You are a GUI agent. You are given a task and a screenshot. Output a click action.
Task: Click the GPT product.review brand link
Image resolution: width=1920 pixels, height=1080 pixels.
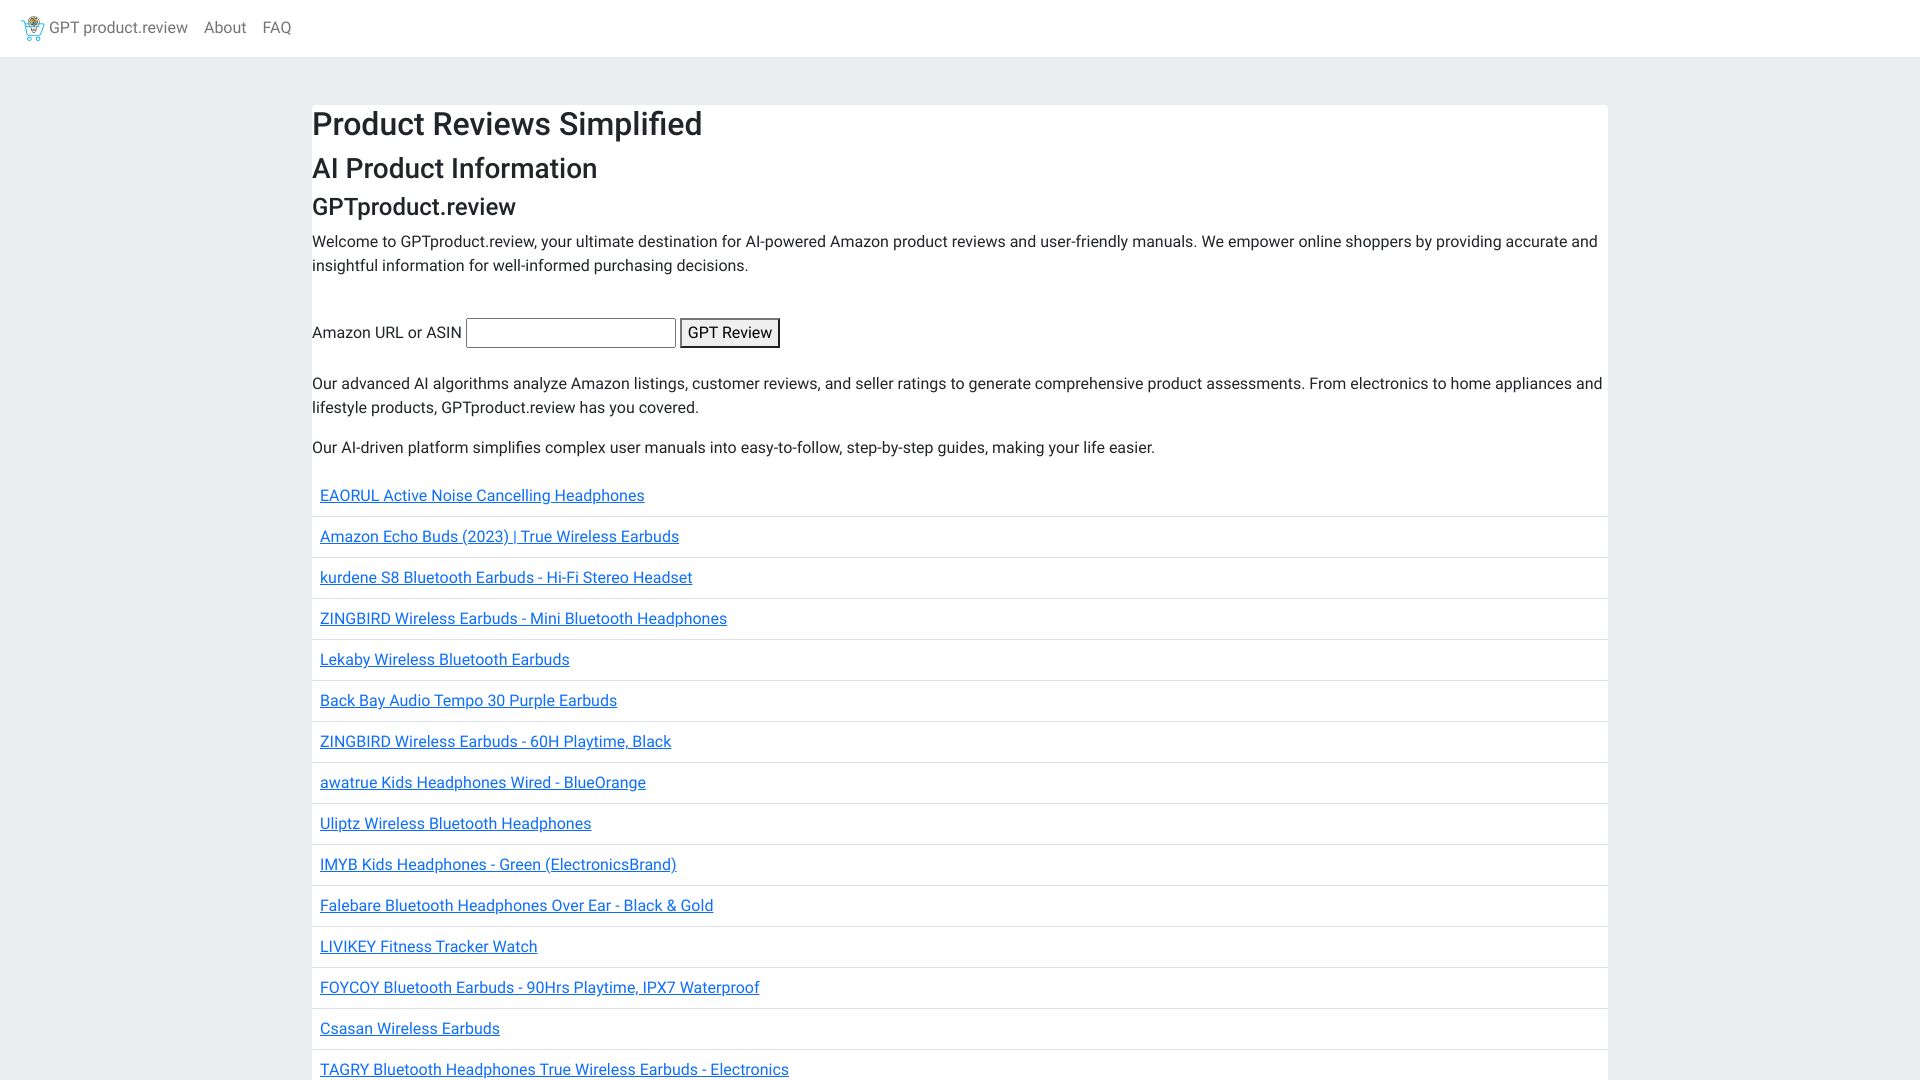[x=118, y=28]
